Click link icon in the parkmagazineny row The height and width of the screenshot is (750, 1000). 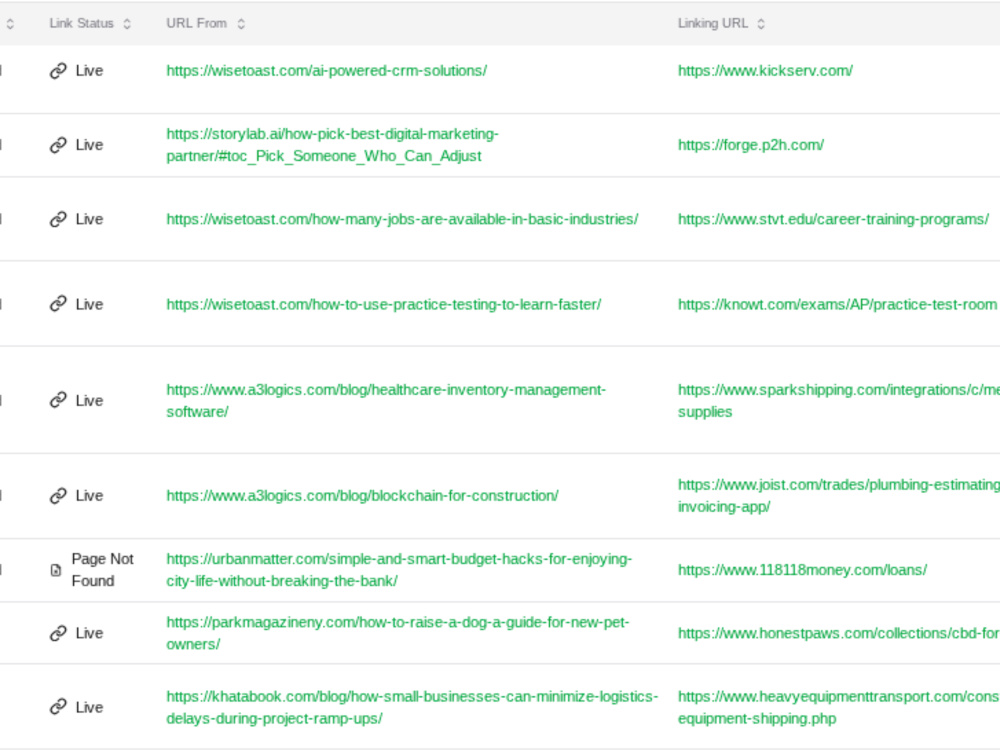point(58,633)
